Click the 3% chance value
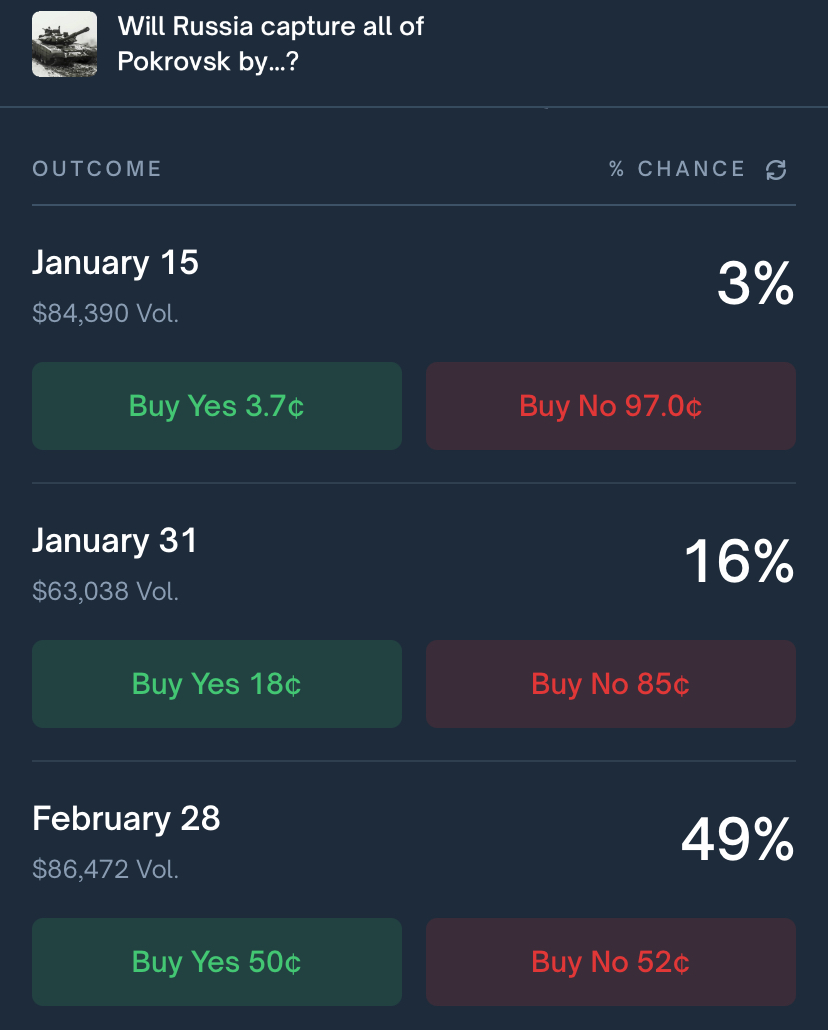Image resolution: width=828 pixels, height=1030 pixels. 755,285
